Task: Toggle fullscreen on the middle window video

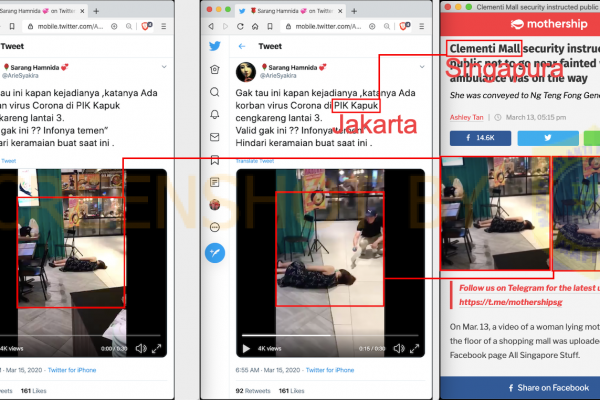Action: (x=414, y=348)
